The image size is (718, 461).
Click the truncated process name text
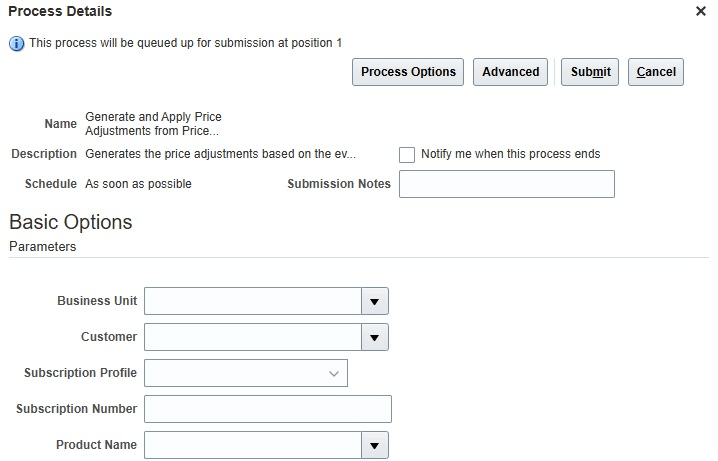(x=153, y=124)
